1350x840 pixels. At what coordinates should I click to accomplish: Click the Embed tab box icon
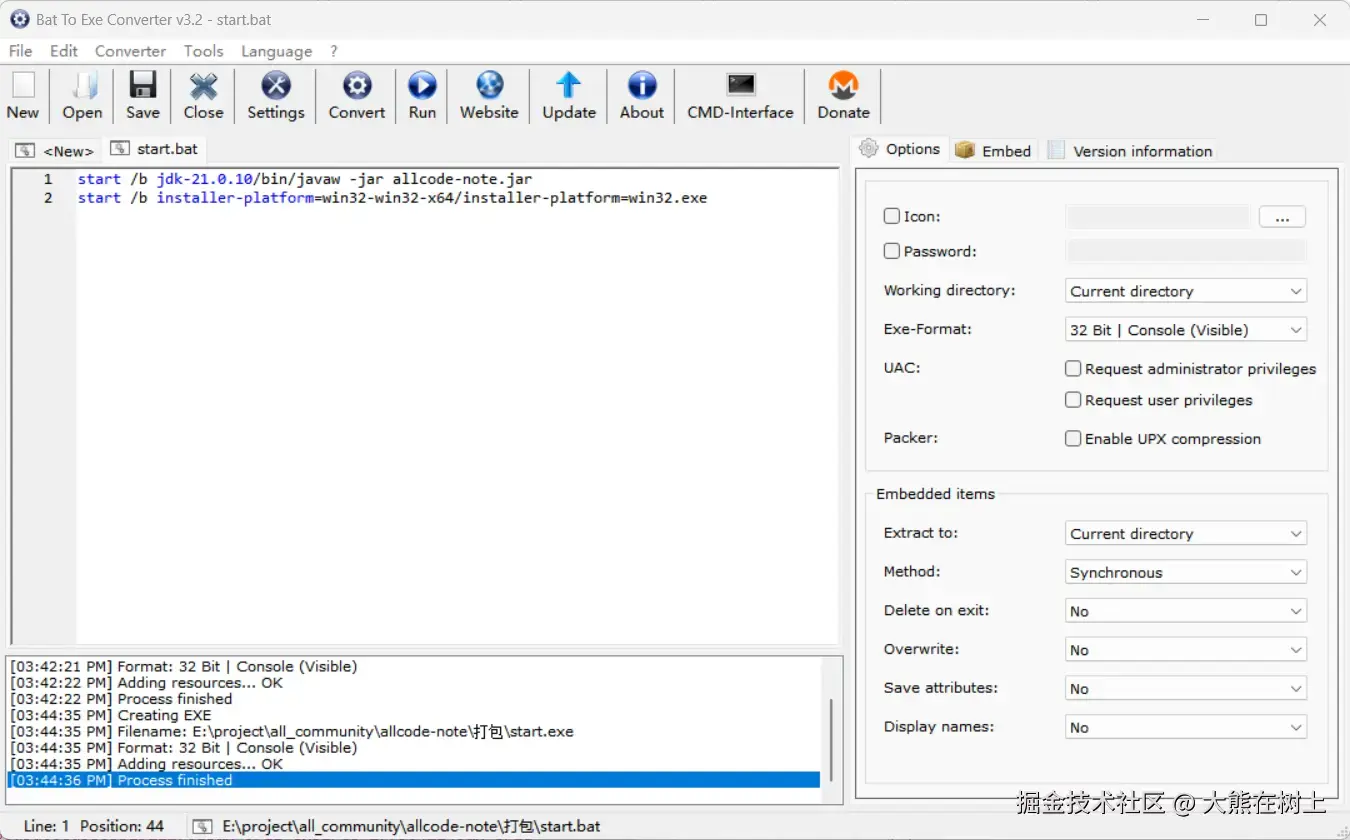tap(964, 150)
